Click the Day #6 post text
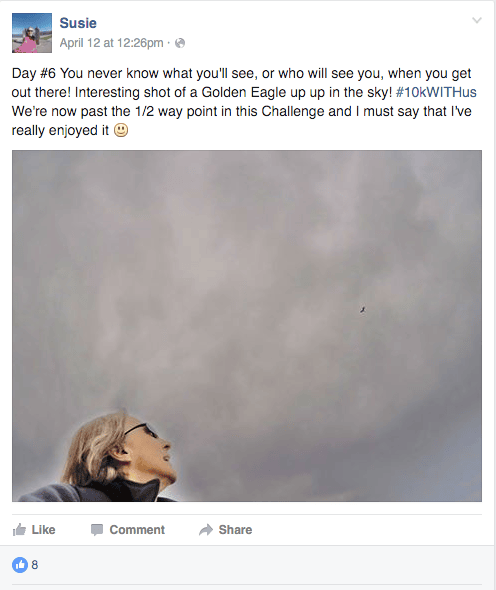 tap(244, 102)
